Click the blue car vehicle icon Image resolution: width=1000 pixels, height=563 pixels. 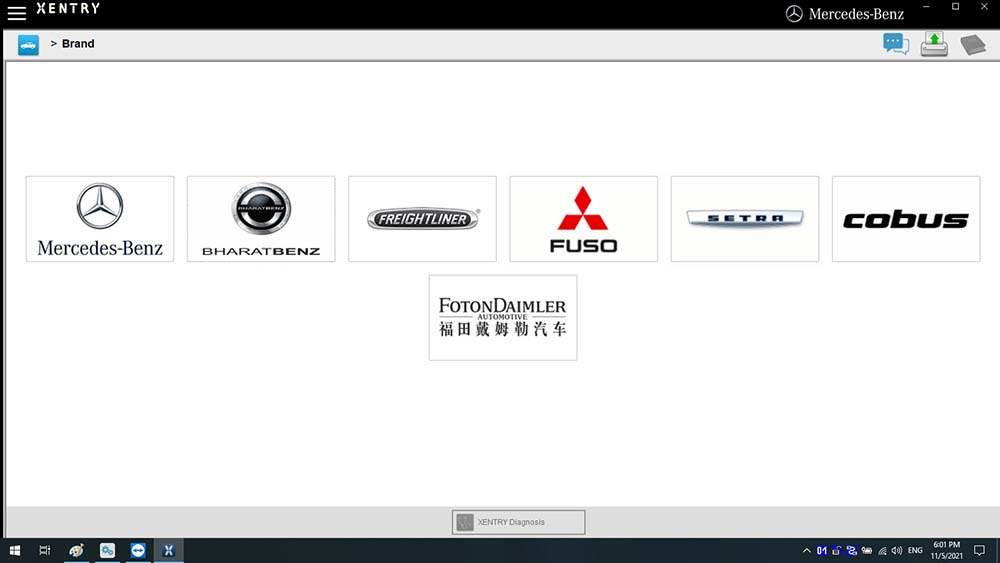click(28, 45)
